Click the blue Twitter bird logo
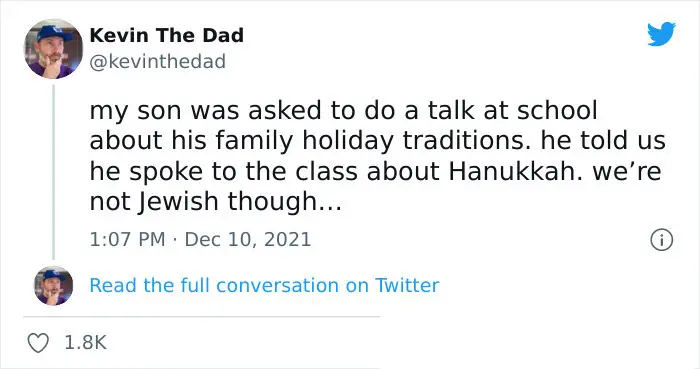The width and height of the screenshot is (700, 369). pyautogui.click(x=661, y=33)
